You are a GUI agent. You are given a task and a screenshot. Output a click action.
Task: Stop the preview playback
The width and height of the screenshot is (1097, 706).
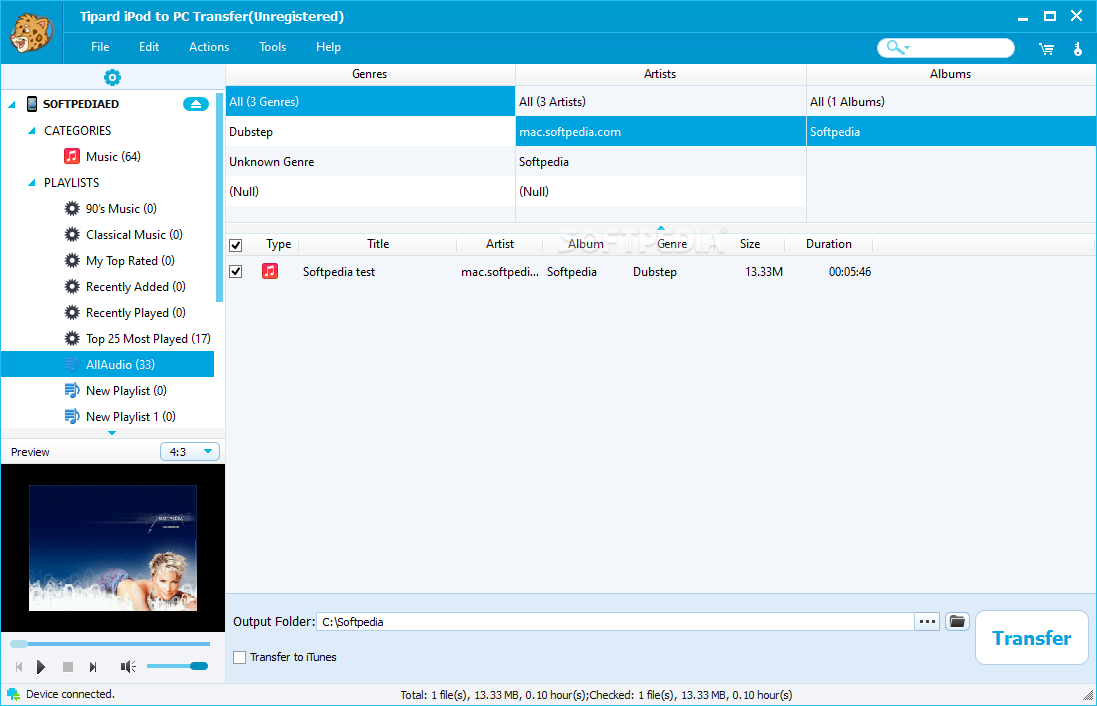68,667
